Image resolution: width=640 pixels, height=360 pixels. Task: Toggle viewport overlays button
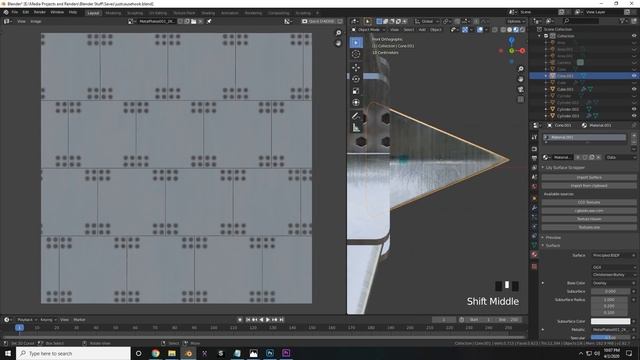tap(480, 30)
